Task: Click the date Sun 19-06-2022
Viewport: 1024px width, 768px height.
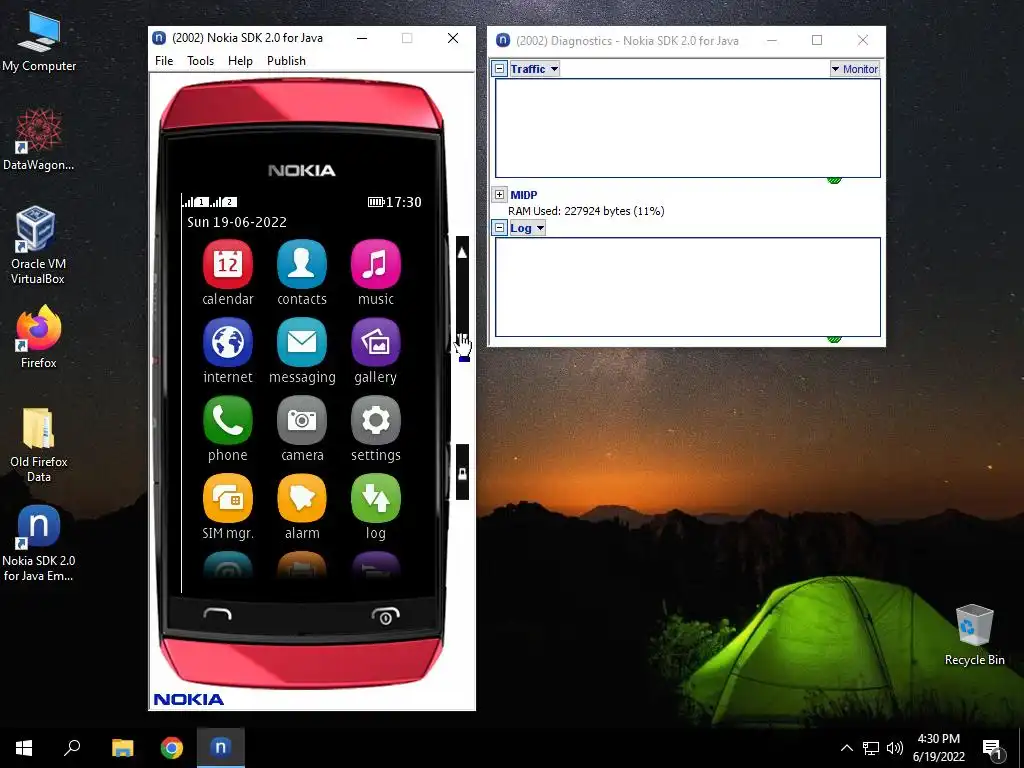Action: pyautogui.click(x=237, y=222)
